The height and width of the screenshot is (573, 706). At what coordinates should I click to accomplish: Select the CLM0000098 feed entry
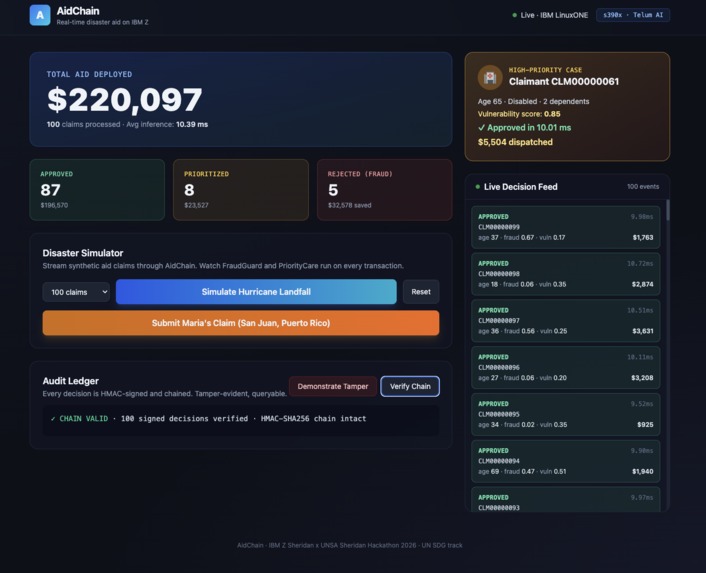[566, 274]
